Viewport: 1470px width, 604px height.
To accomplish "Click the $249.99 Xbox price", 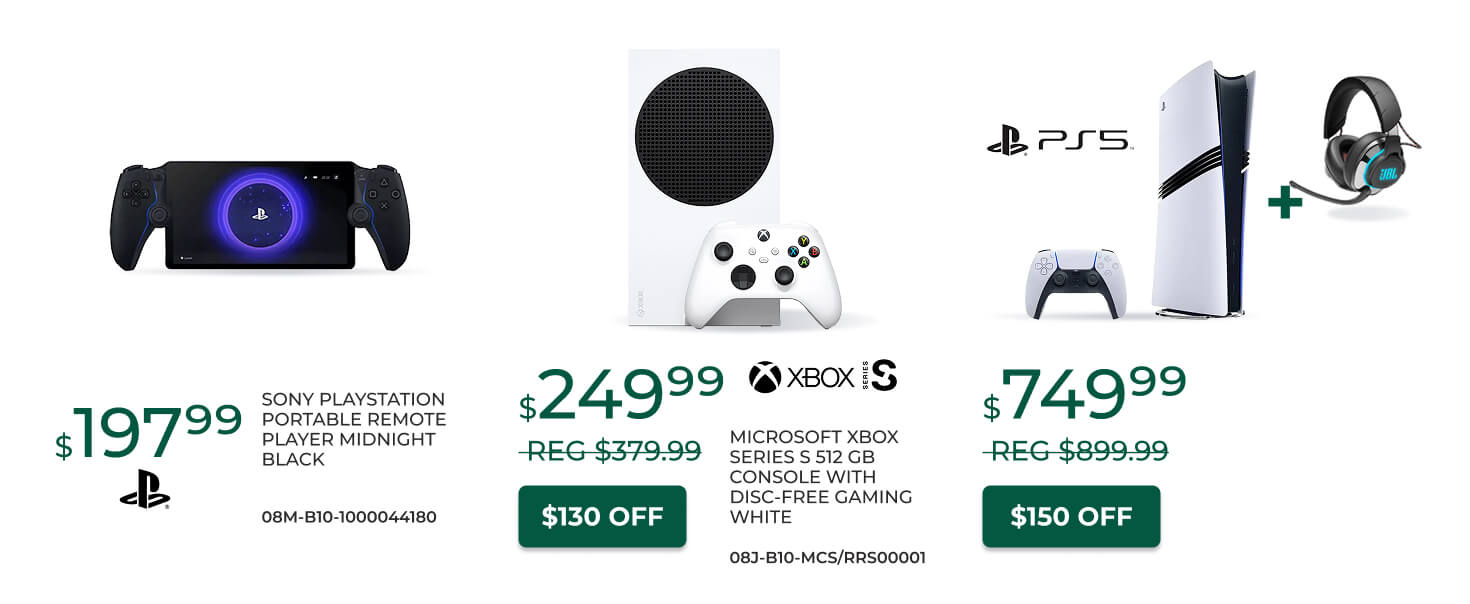I will (621, 393).
